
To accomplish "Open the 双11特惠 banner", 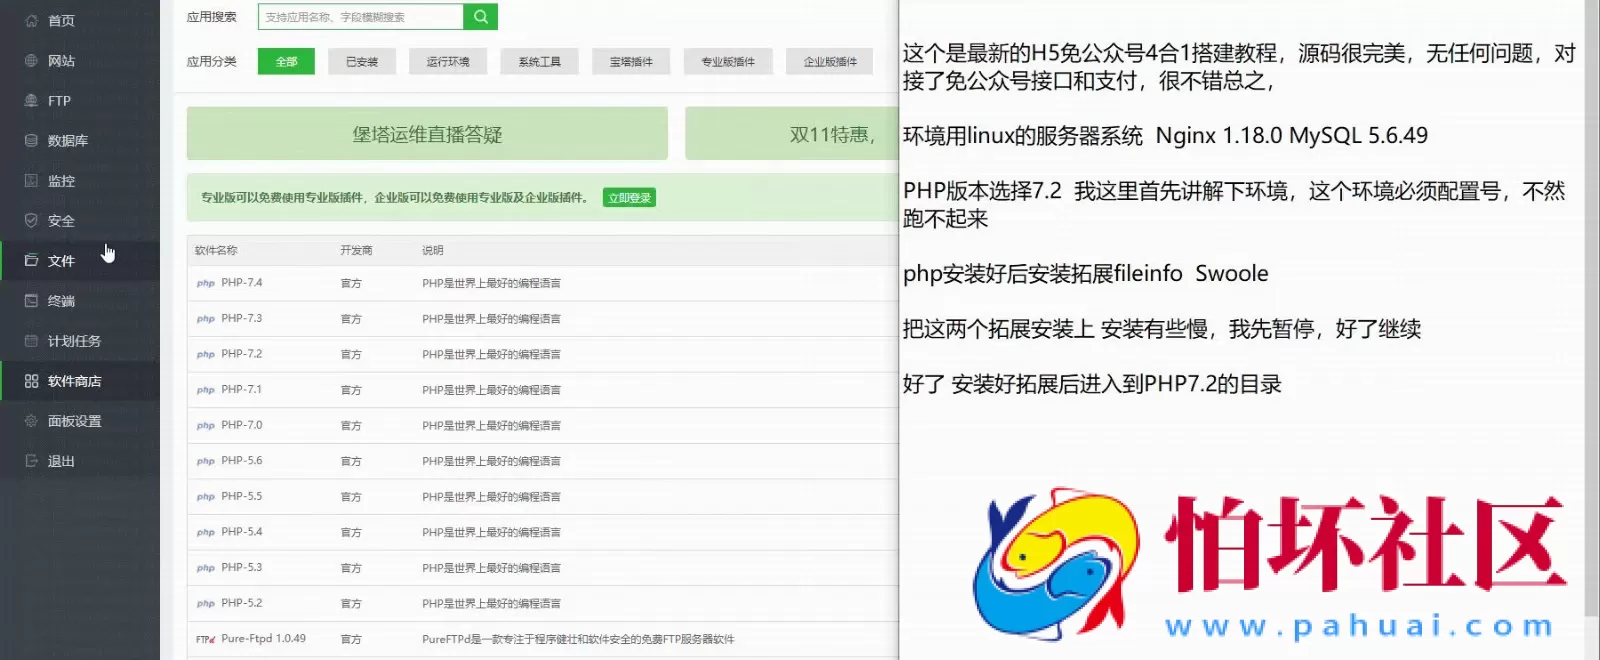I will point(791,134).
